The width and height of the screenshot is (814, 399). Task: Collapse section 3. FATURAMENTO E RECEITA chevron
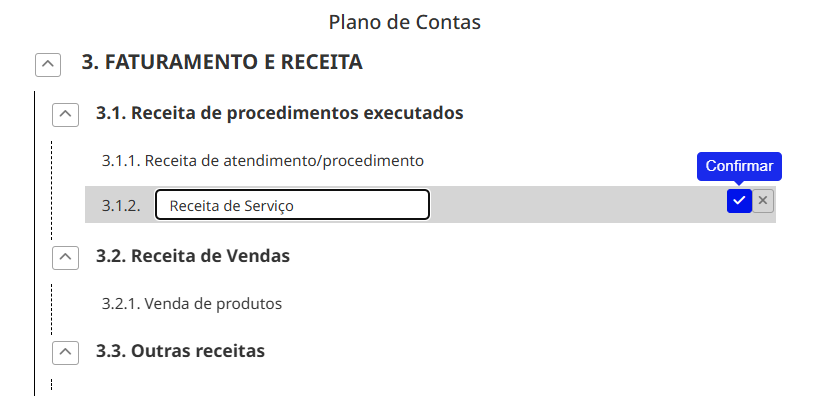[x=48, y=64]
